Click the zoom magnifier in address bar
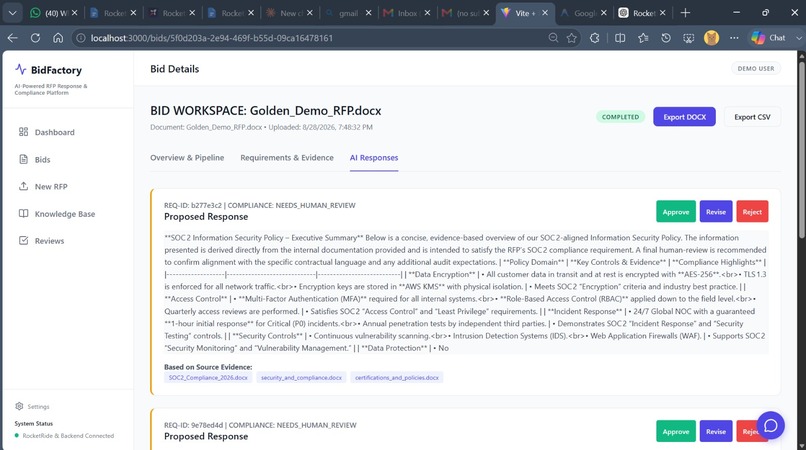Image resolution: width=806 pixels, height=450 pixels. [553, 38]
